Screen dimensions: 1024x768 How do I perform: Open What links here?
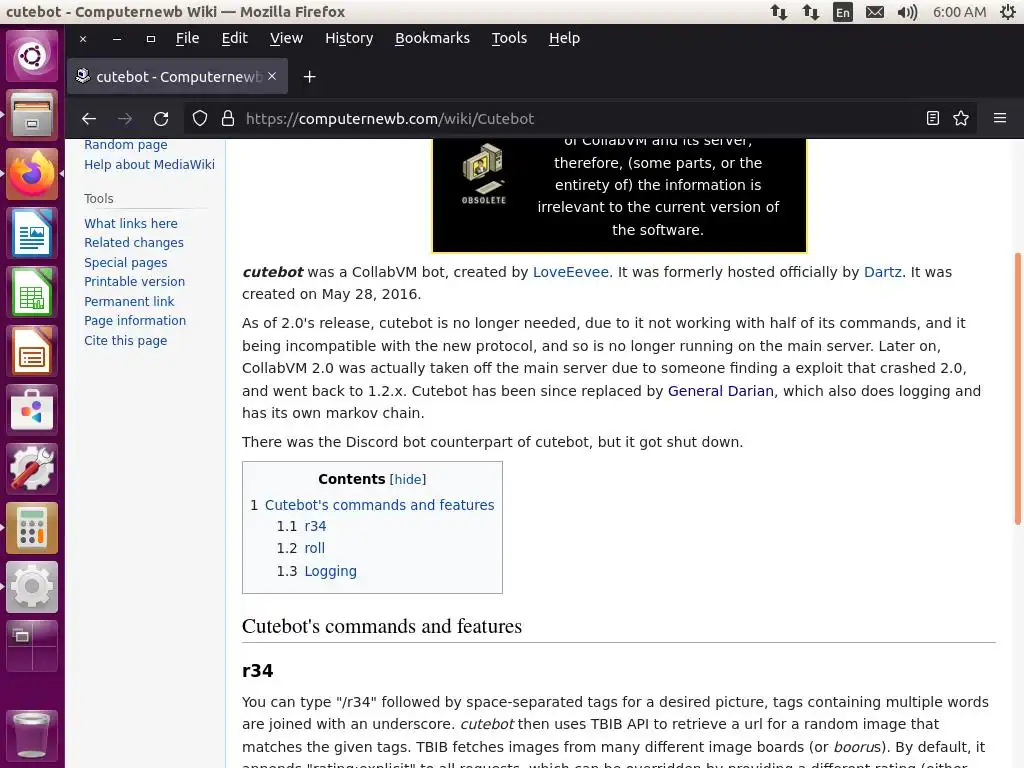131,223
